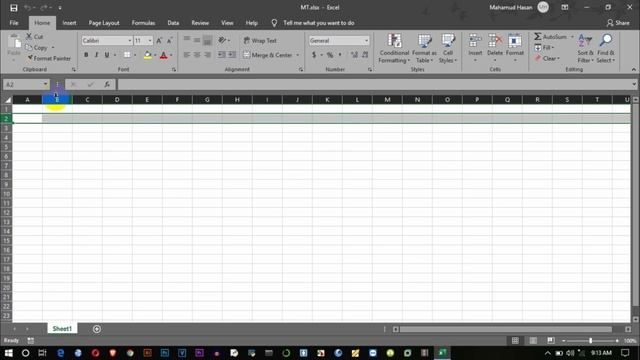Toggle Wrap Text
This screenshot has width=640, height=360.
pos(260,40)
